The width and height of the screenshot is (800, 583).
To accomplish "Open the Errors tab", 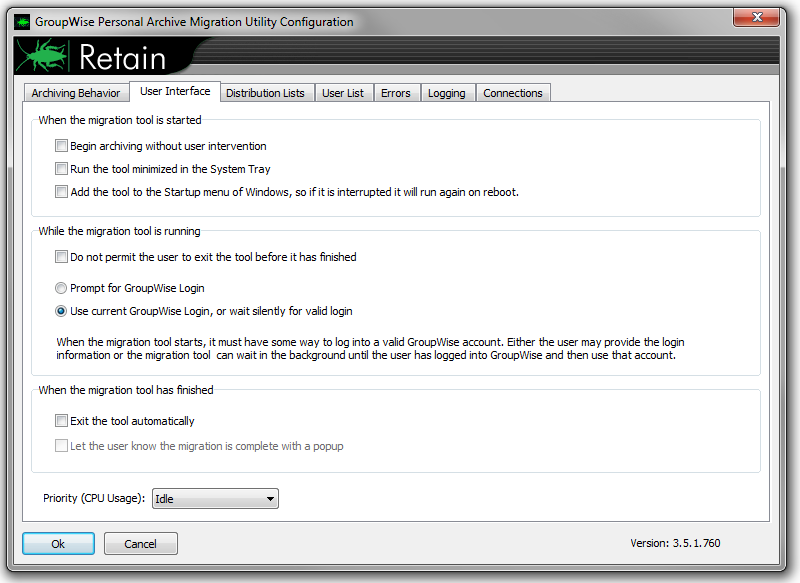I will pyautogui.click(x=396, y=93).
